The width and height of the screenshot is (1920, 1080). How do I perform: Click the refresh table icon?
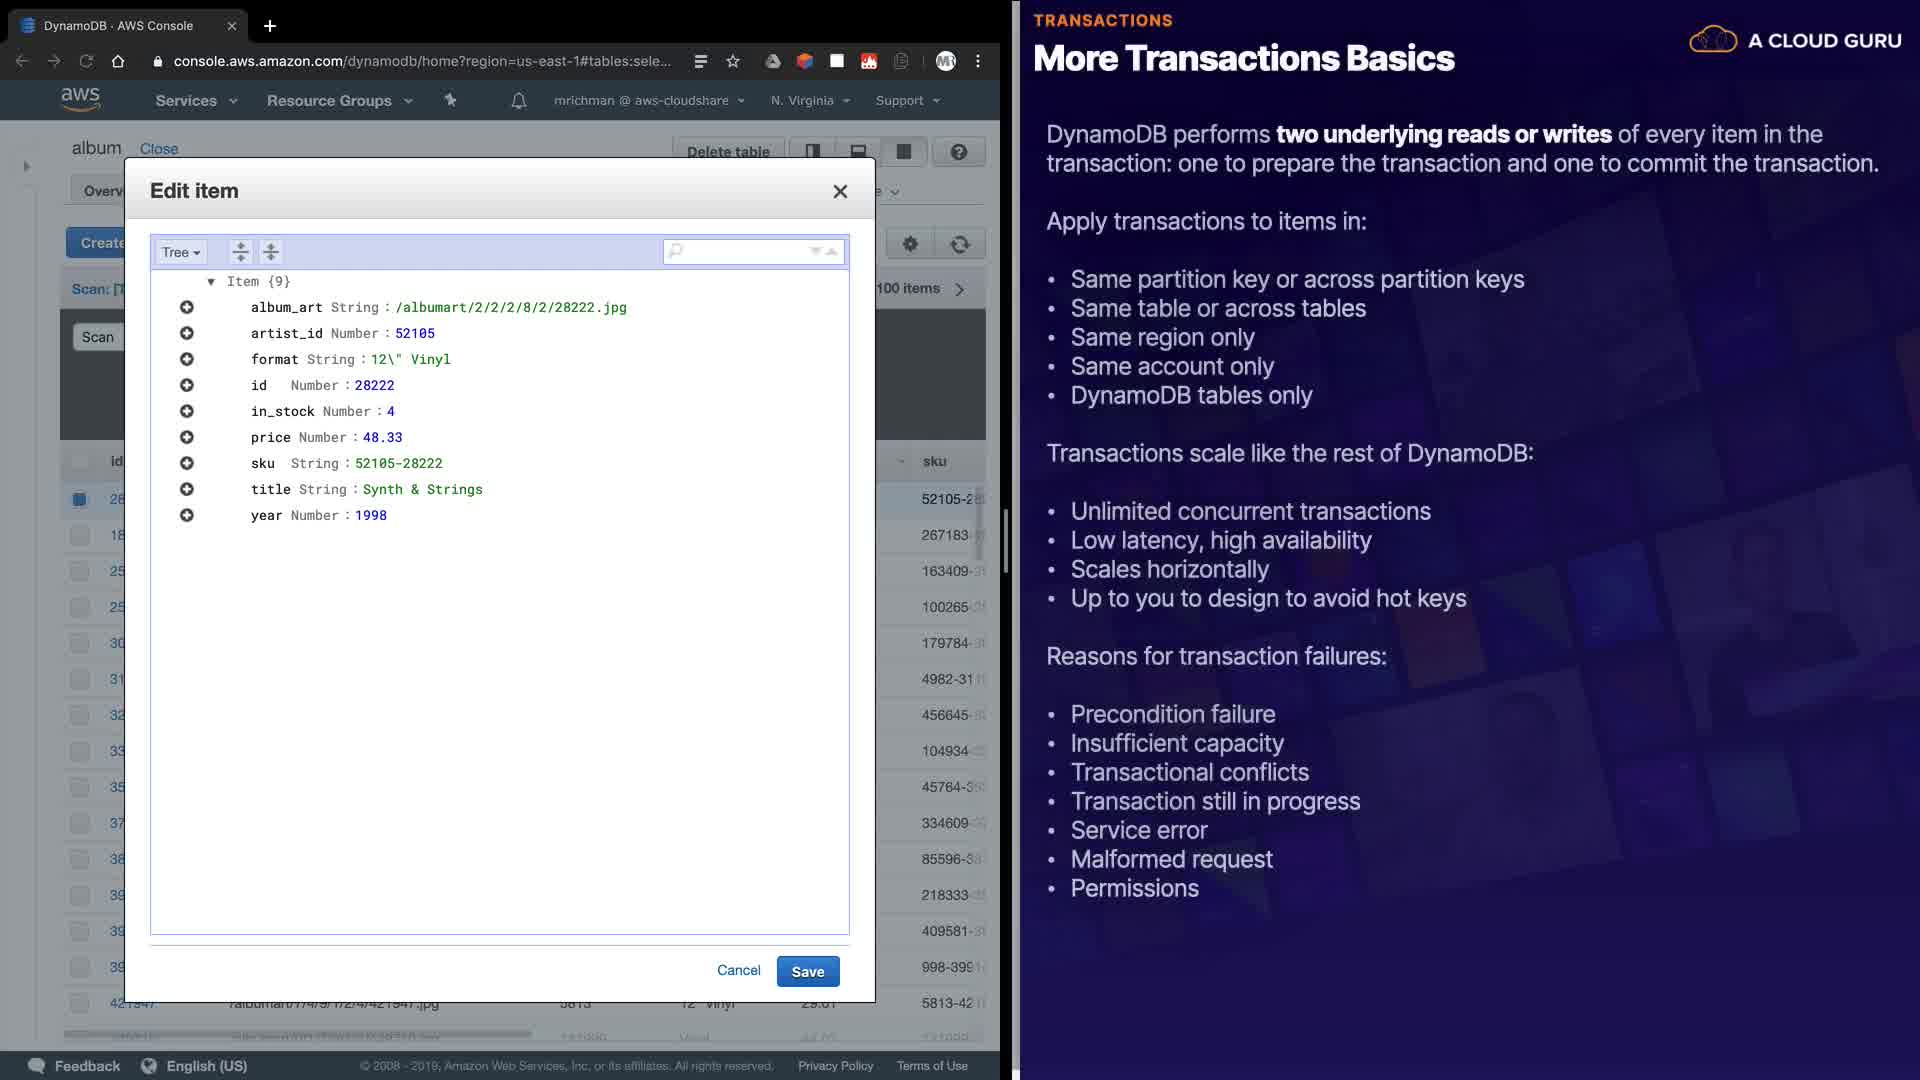[960, 244]
